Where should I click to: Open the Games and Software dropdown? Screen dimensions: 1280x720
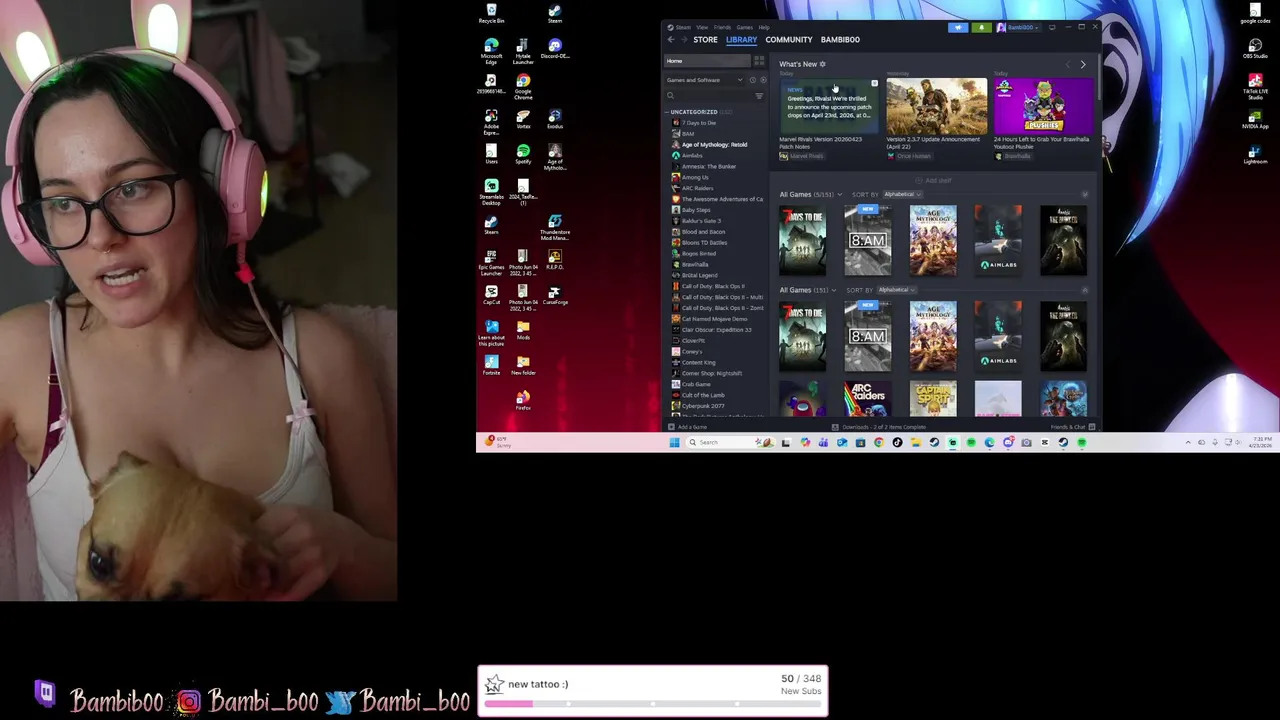click(x=705, y=80)
